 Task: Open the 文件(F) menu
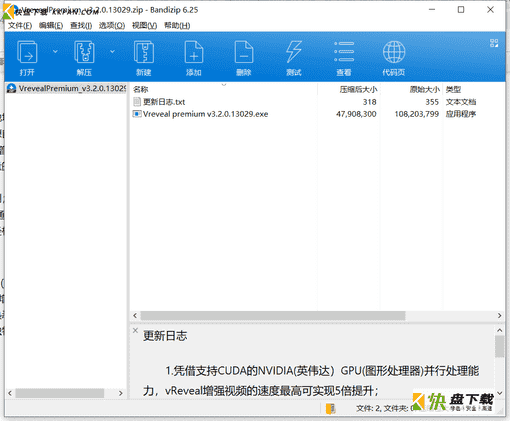20,25
